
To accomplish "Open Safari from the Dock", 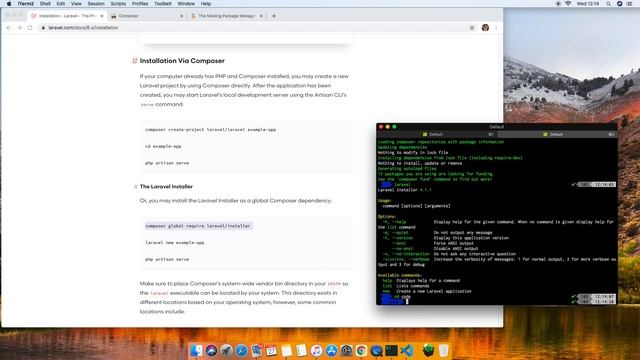I will pyautogui.click(x=241, y=350).
